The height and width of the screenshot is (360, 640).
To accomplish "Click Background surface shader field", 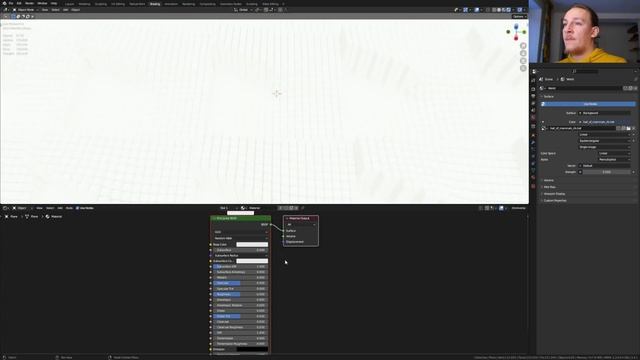I will coord(604,113).
